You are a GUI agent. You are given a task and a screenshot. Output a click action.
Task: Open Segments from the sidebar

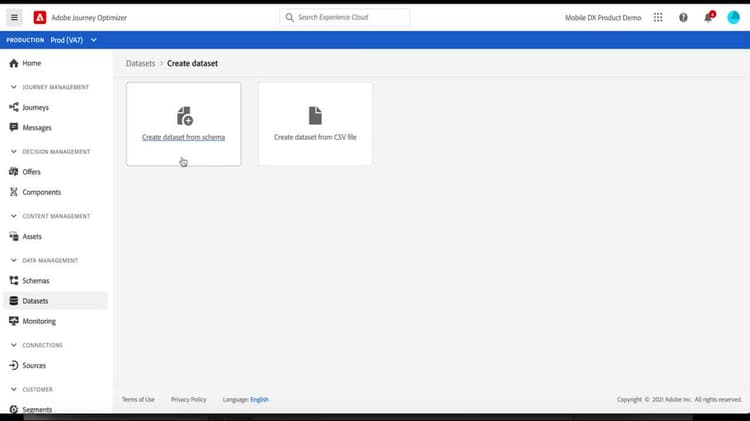[x=37, y=410]
